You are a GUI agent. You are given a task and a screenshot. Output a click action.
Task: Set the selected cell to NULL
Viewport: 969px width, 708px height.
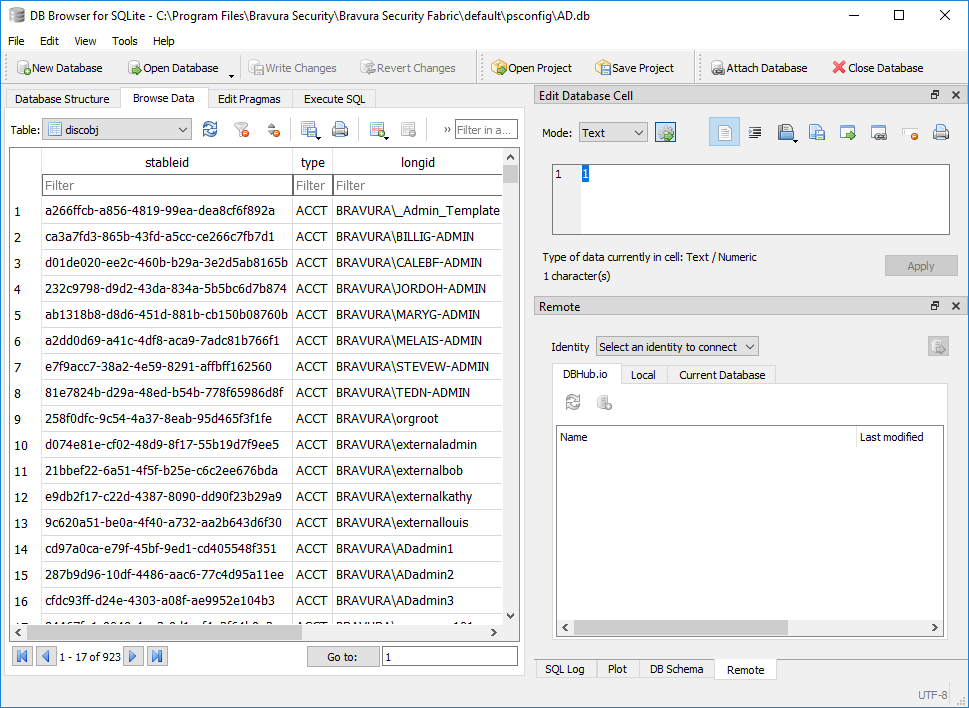coord(909,131)
